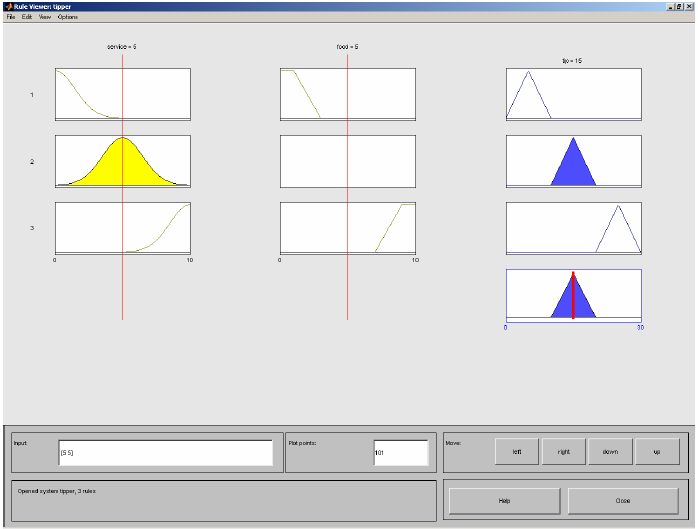The height and width of the screenshot is (529, 698).
Task: Click rule 1 service membership plot
Action: point(123,94)
